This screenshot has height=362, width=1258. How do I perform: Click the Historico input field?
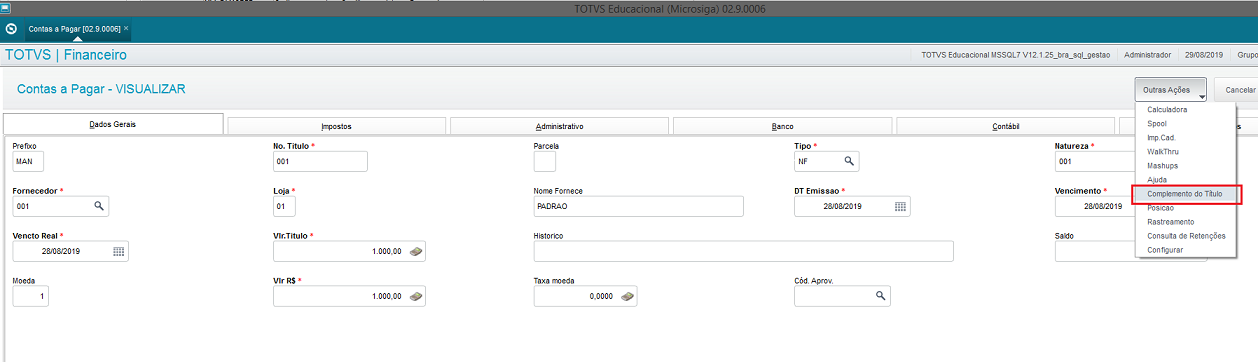744,251
